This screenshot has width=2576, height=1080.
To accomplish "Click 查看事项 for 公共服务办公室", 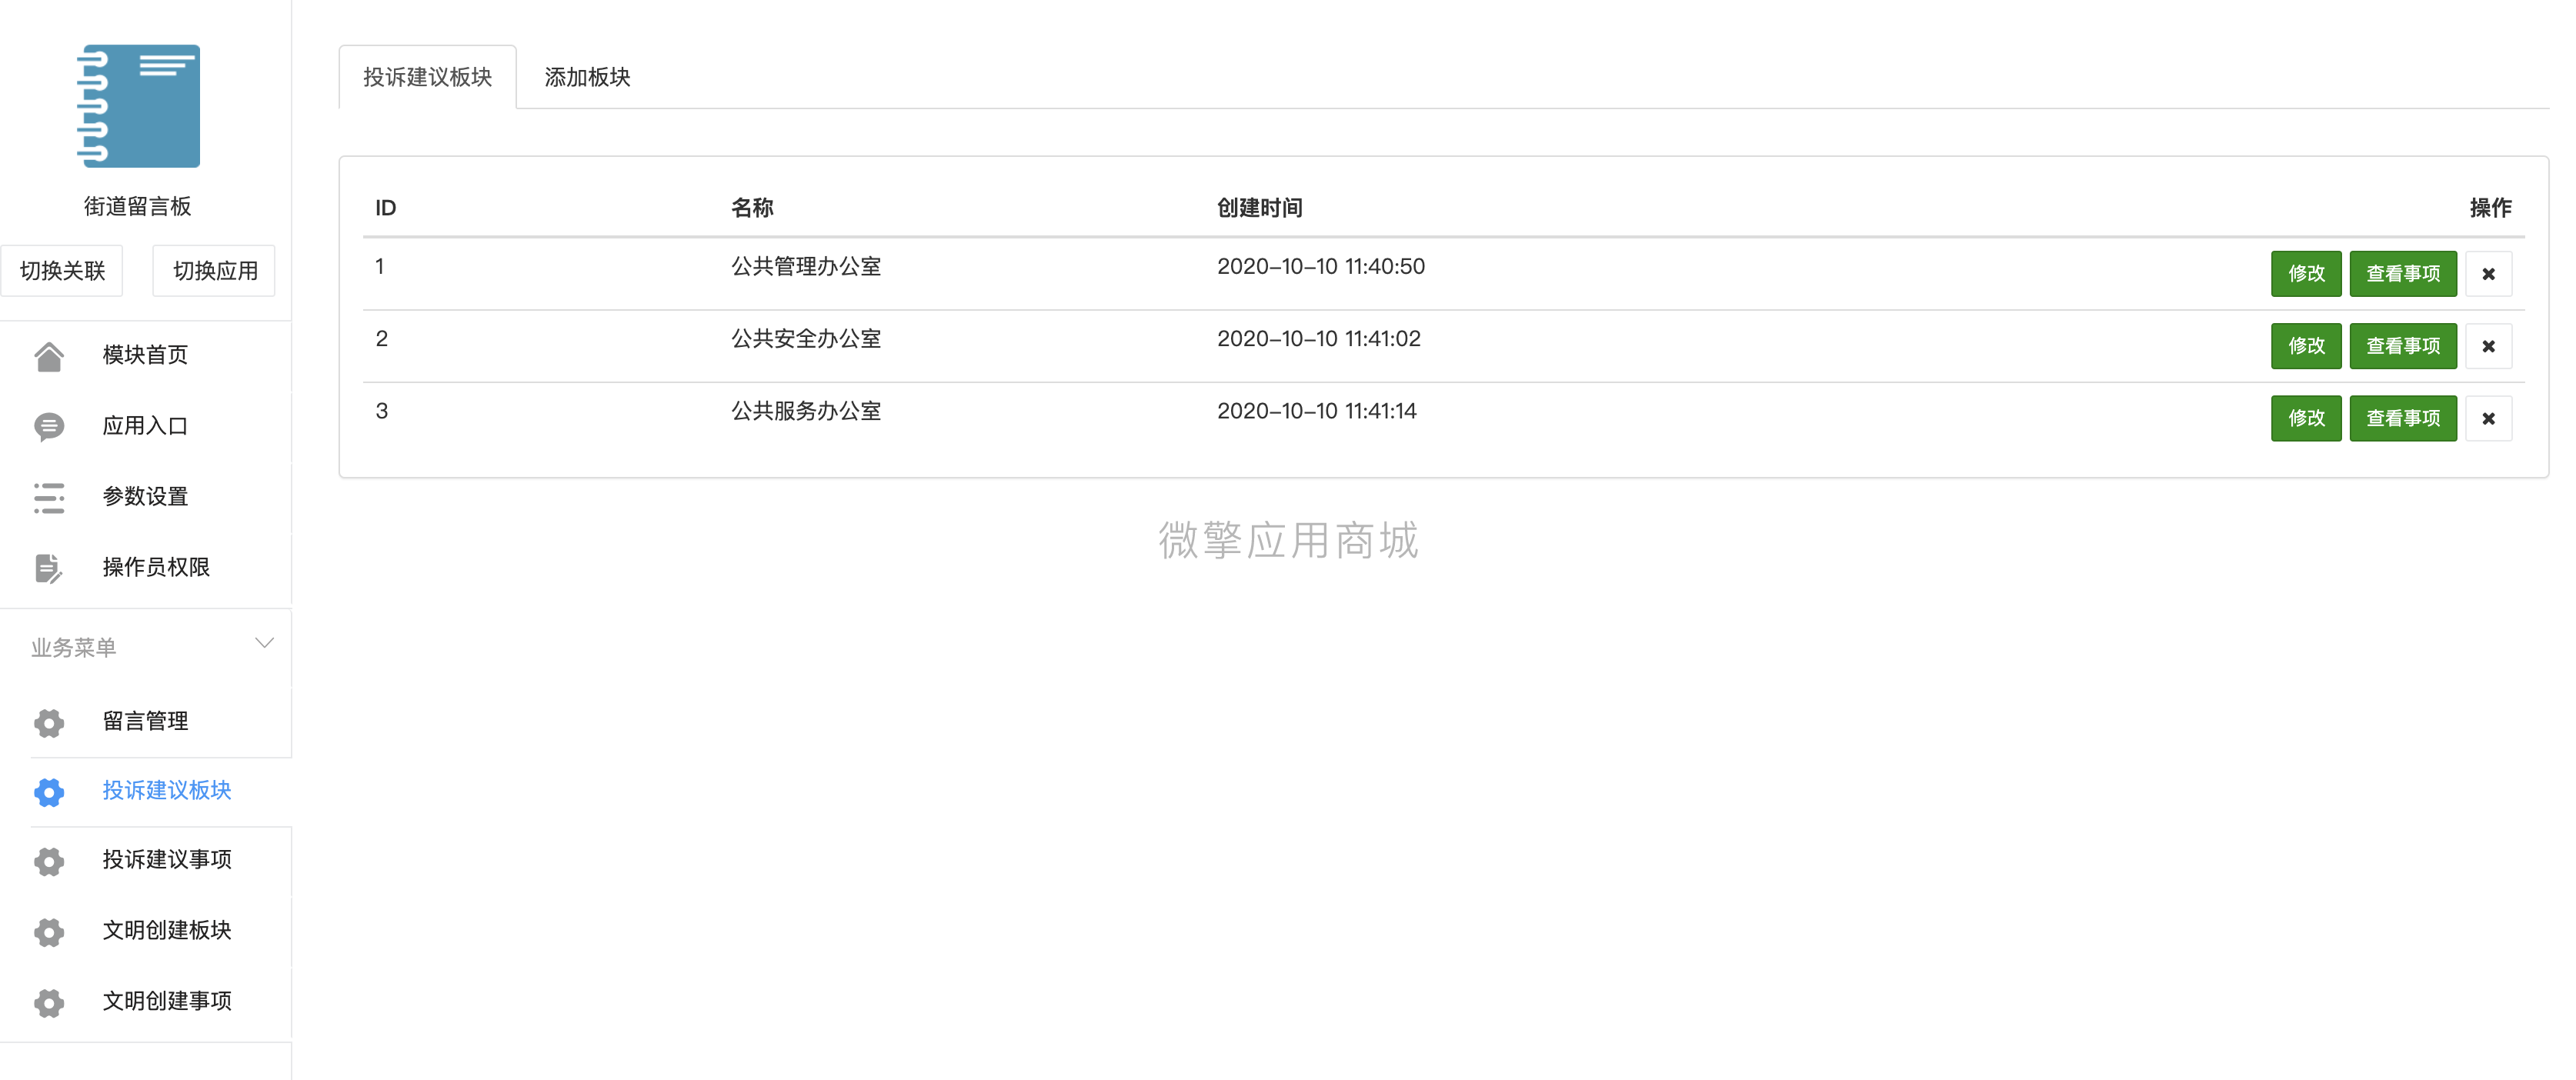I will coord(2403,418).
